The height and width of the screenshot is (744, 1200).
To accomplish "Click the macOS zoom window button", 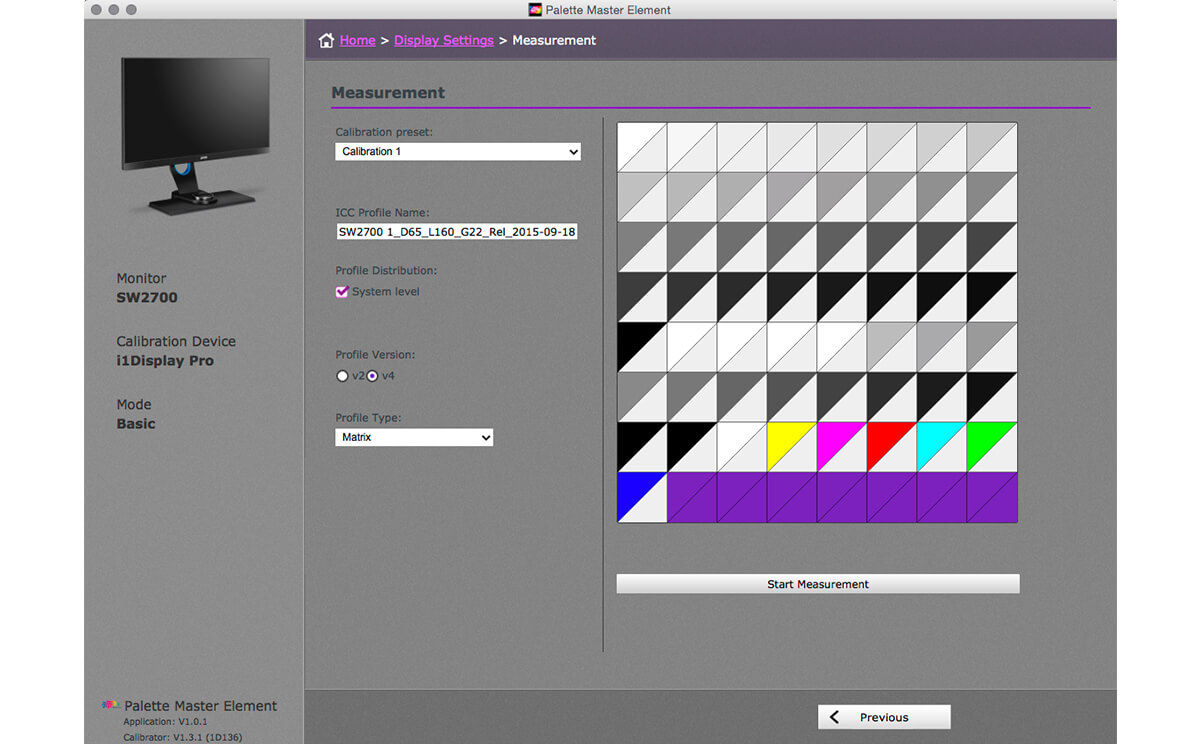I will (131, 10).
